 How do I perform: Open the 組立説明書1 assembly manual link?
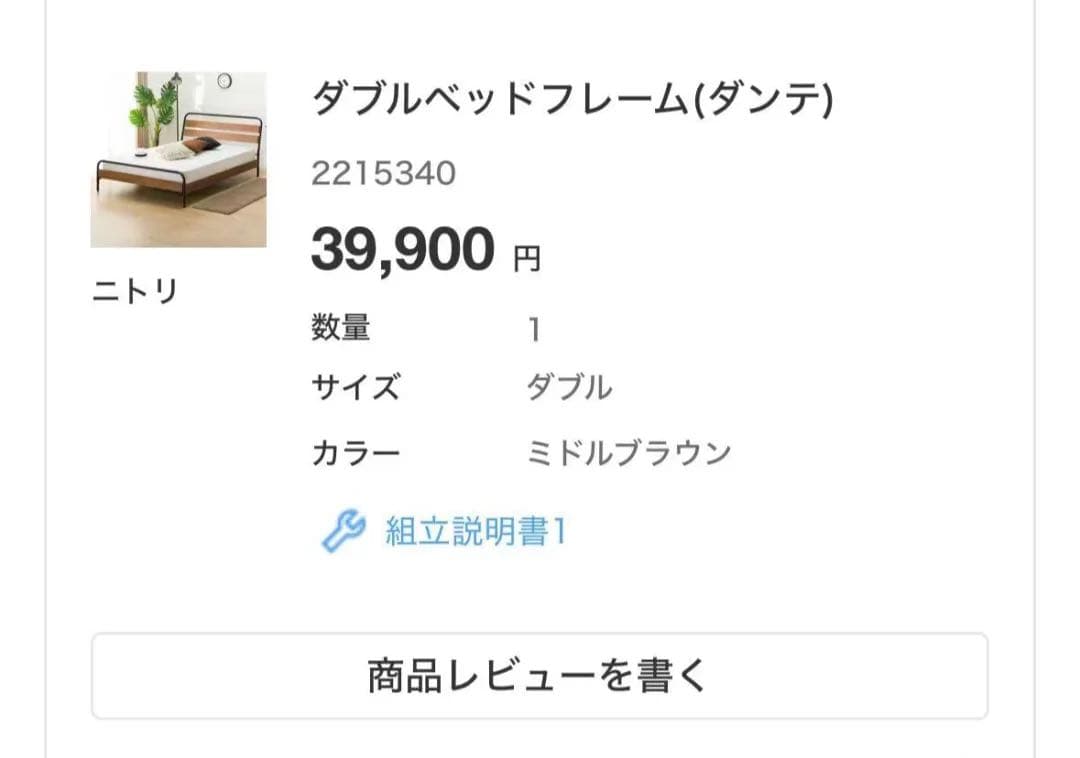[476, 531]
